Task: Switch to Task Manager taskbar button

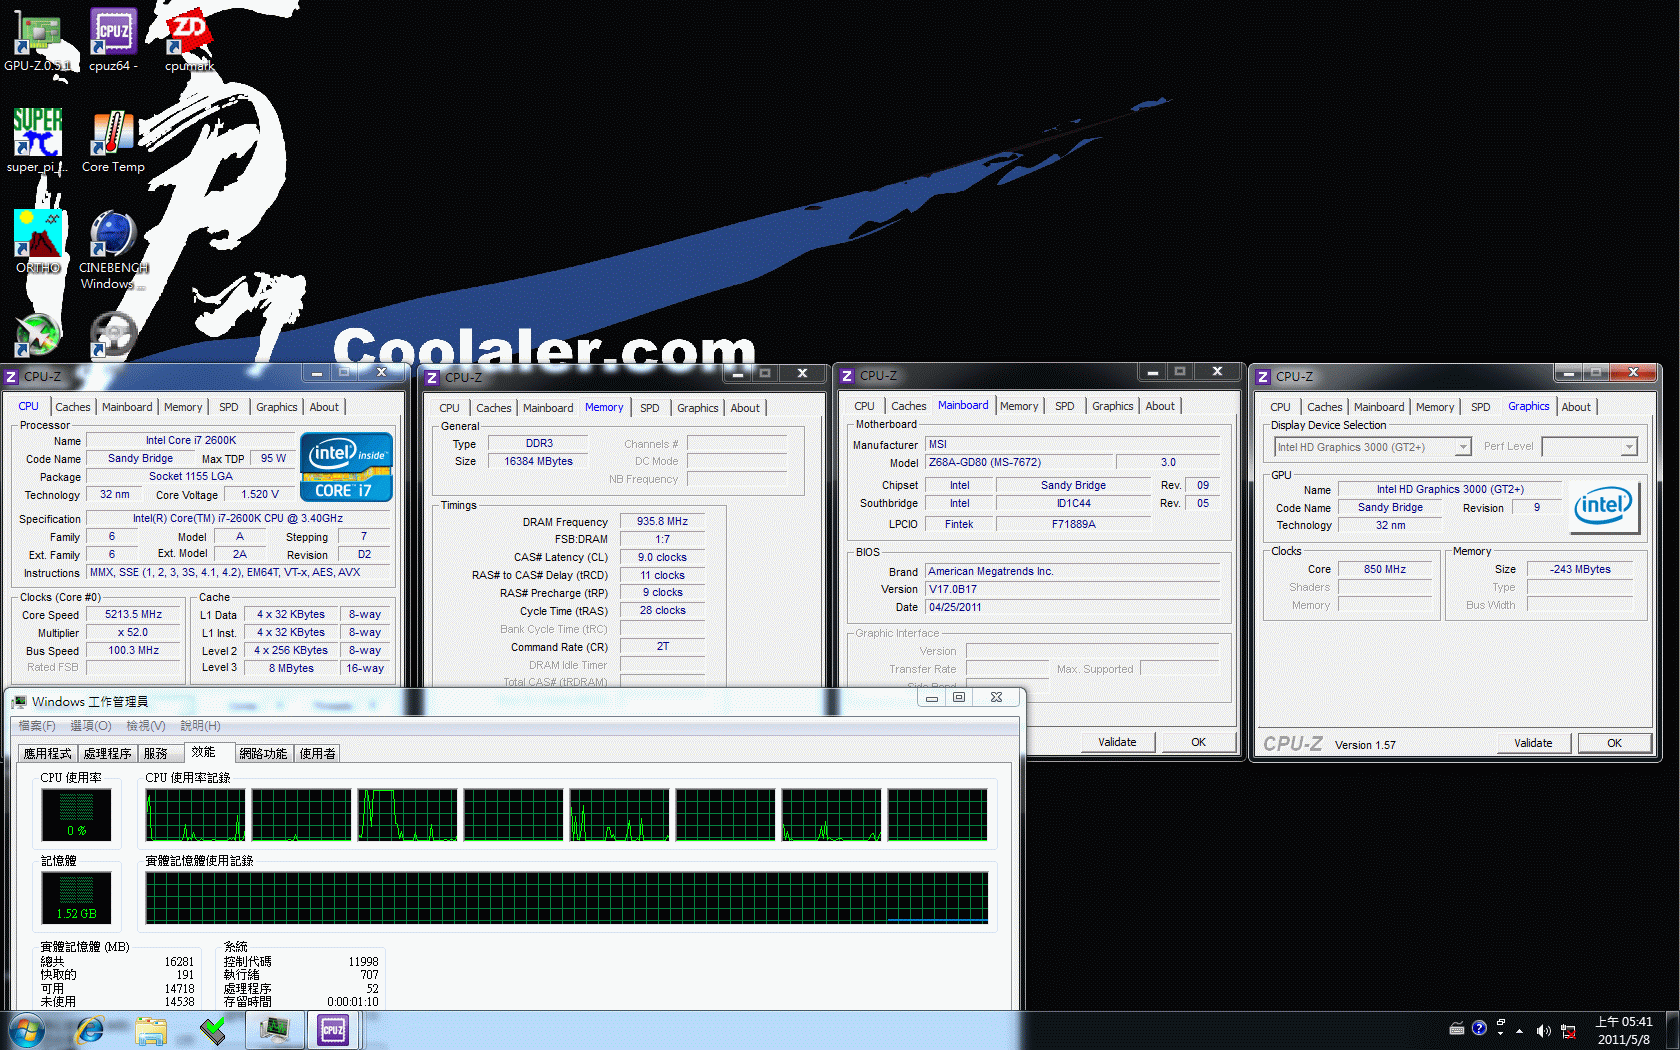Action: [274, 1030]
